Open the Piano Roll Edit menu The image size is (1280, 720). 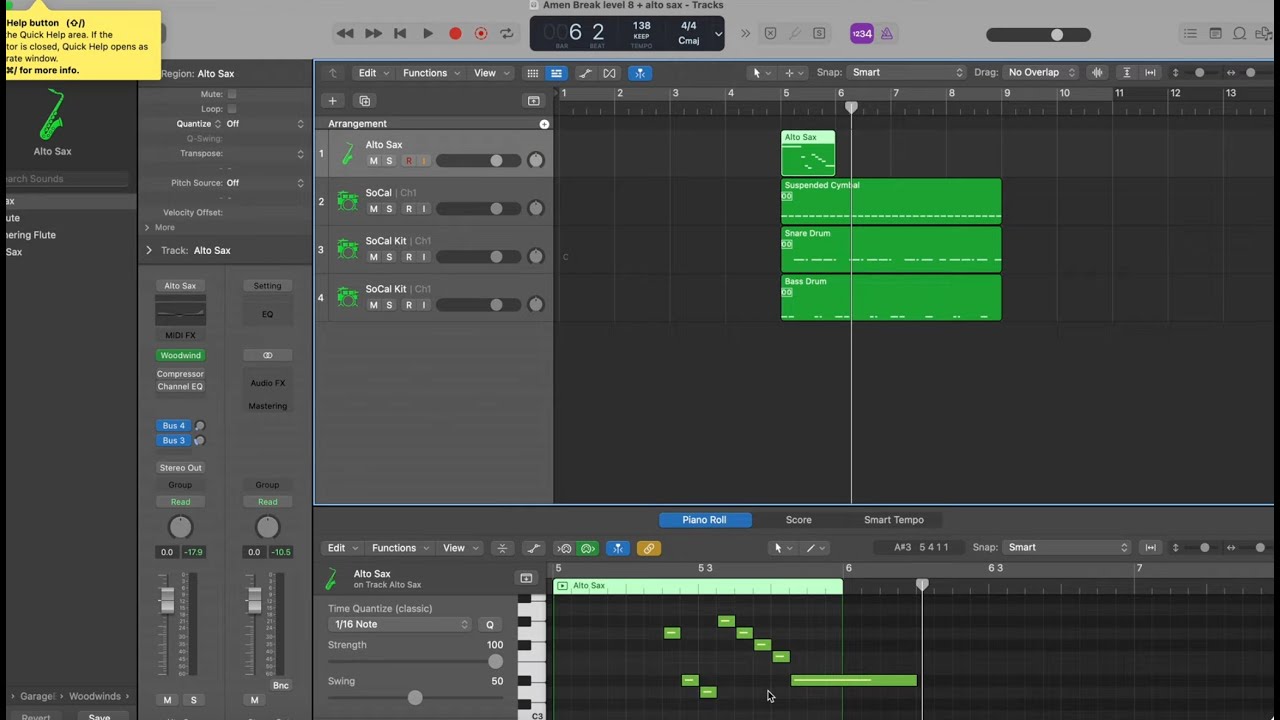click(342, 548)
